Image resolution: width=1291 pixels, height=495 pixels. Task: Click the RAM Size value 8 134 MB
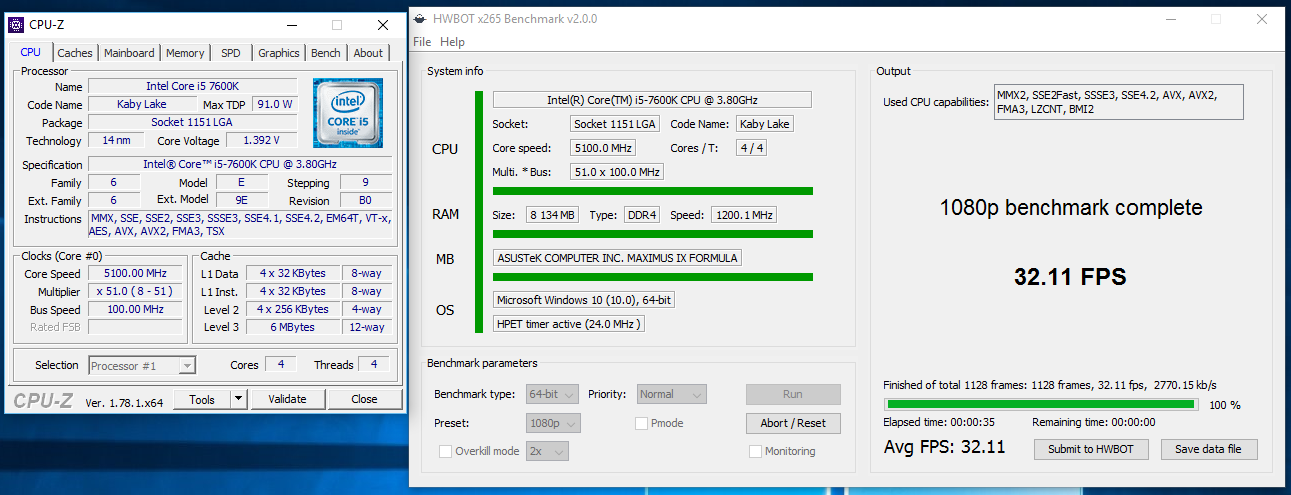tap(551, 215)
